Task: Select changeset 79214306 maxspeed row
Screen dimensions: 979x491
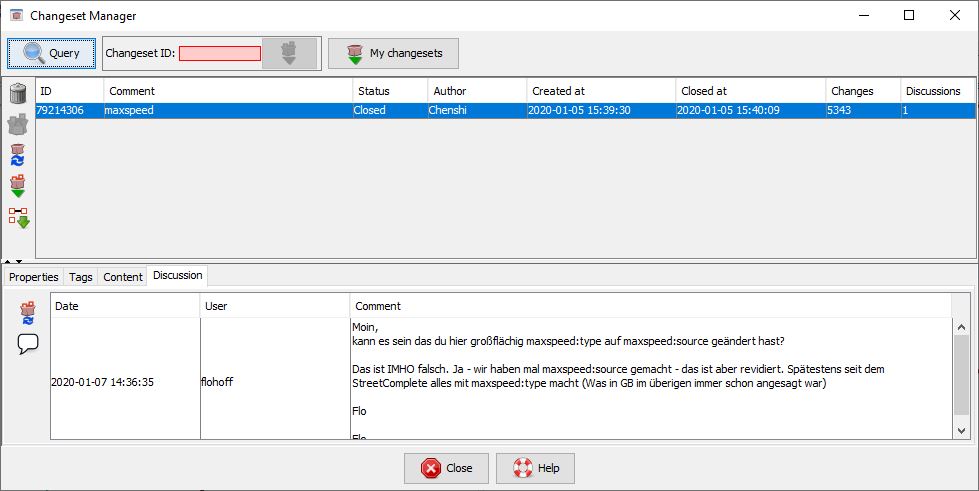Action: click(400, 110)
